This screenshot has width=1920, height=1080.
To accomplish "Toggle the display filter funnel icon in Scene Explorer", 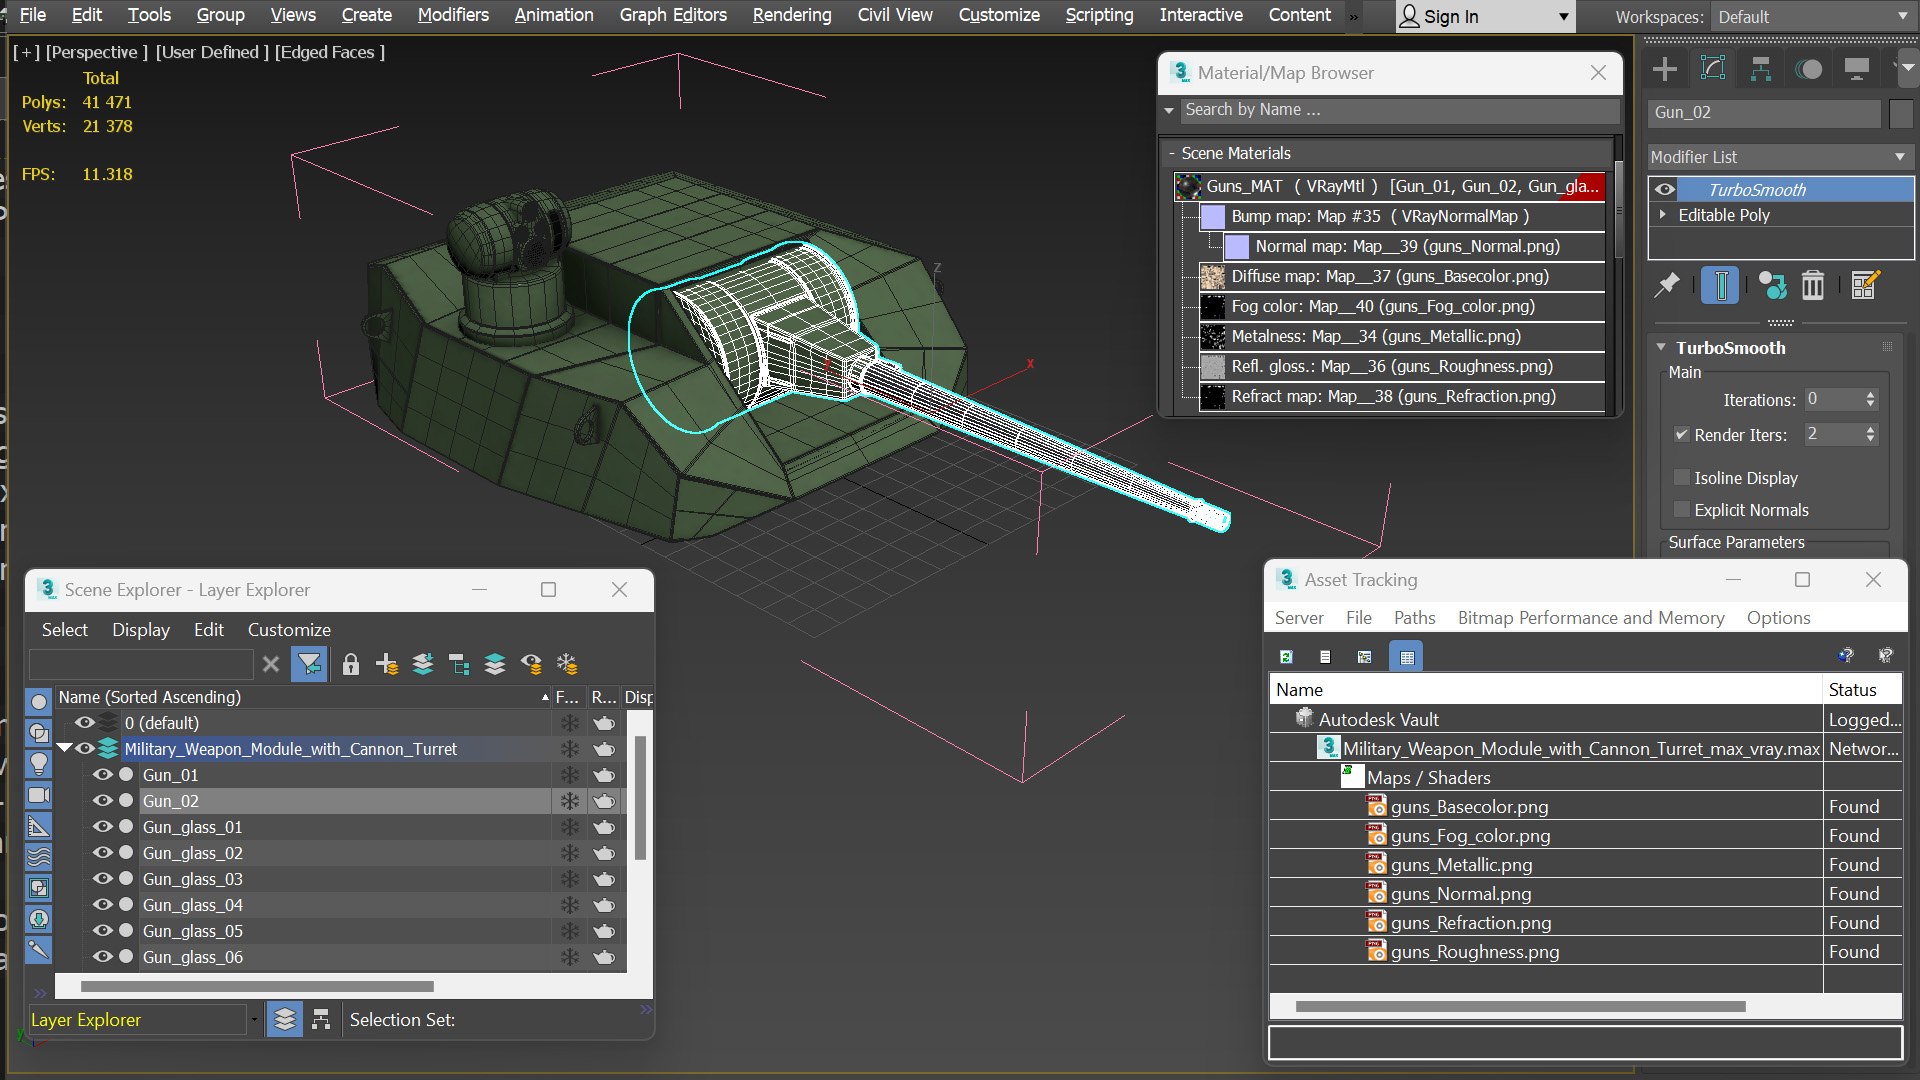I will (x=309, y=664).
